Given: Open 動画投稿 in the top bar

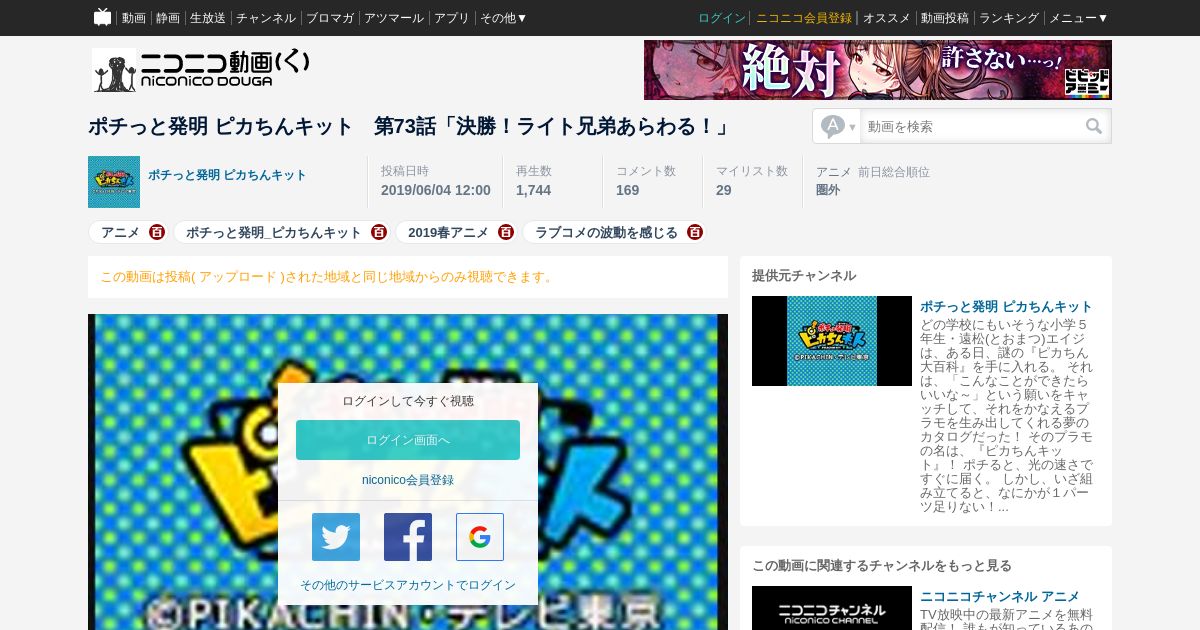Looking at the screenshot, I should [x=945, y=18].
